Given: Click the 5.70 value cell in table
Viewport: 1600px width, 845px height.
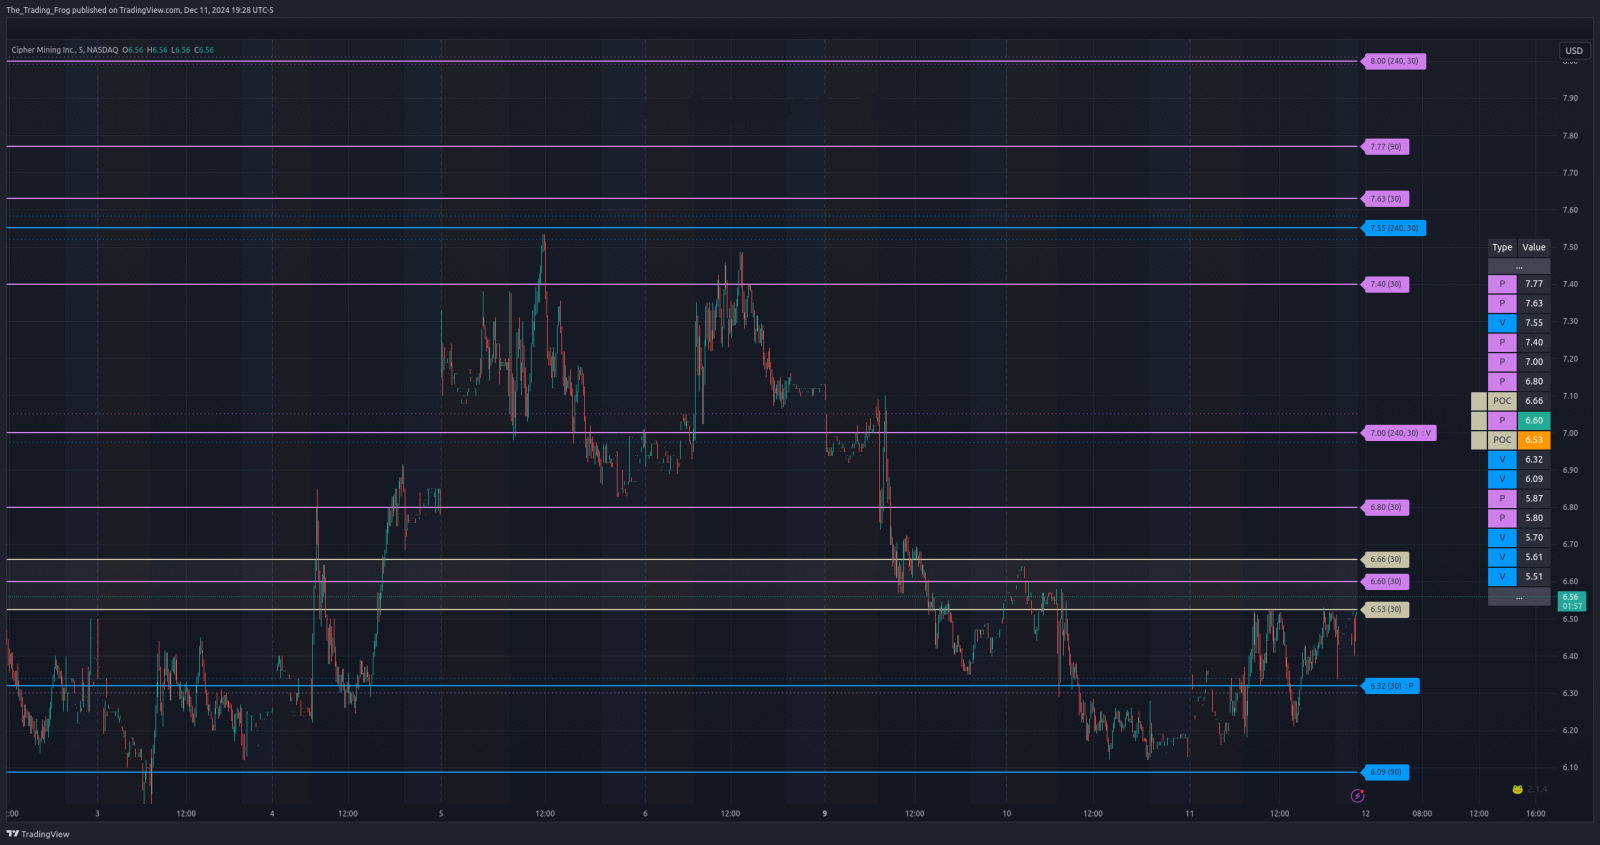Looking at the screenshot, I should tap(1534, 537).
